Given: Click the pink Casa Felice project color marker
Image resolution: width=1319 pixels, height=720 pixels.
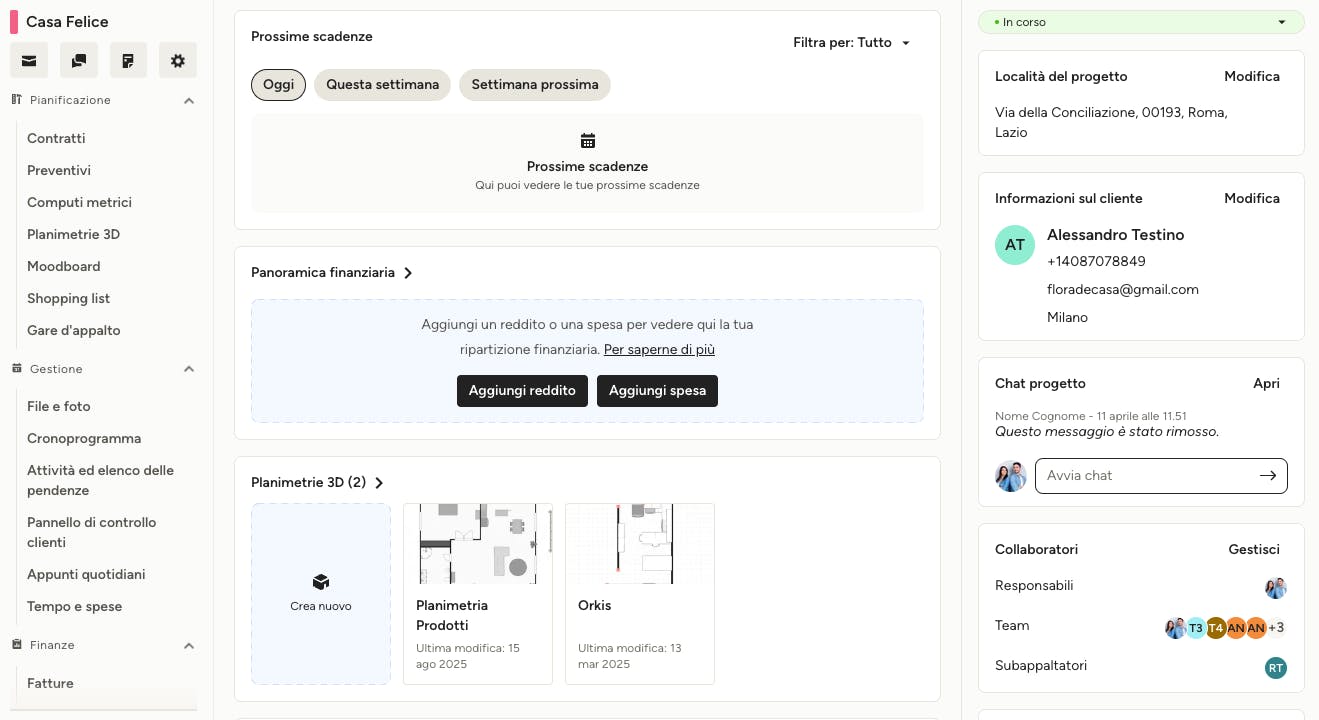Looking at the screenshot, I should [14, 21].
